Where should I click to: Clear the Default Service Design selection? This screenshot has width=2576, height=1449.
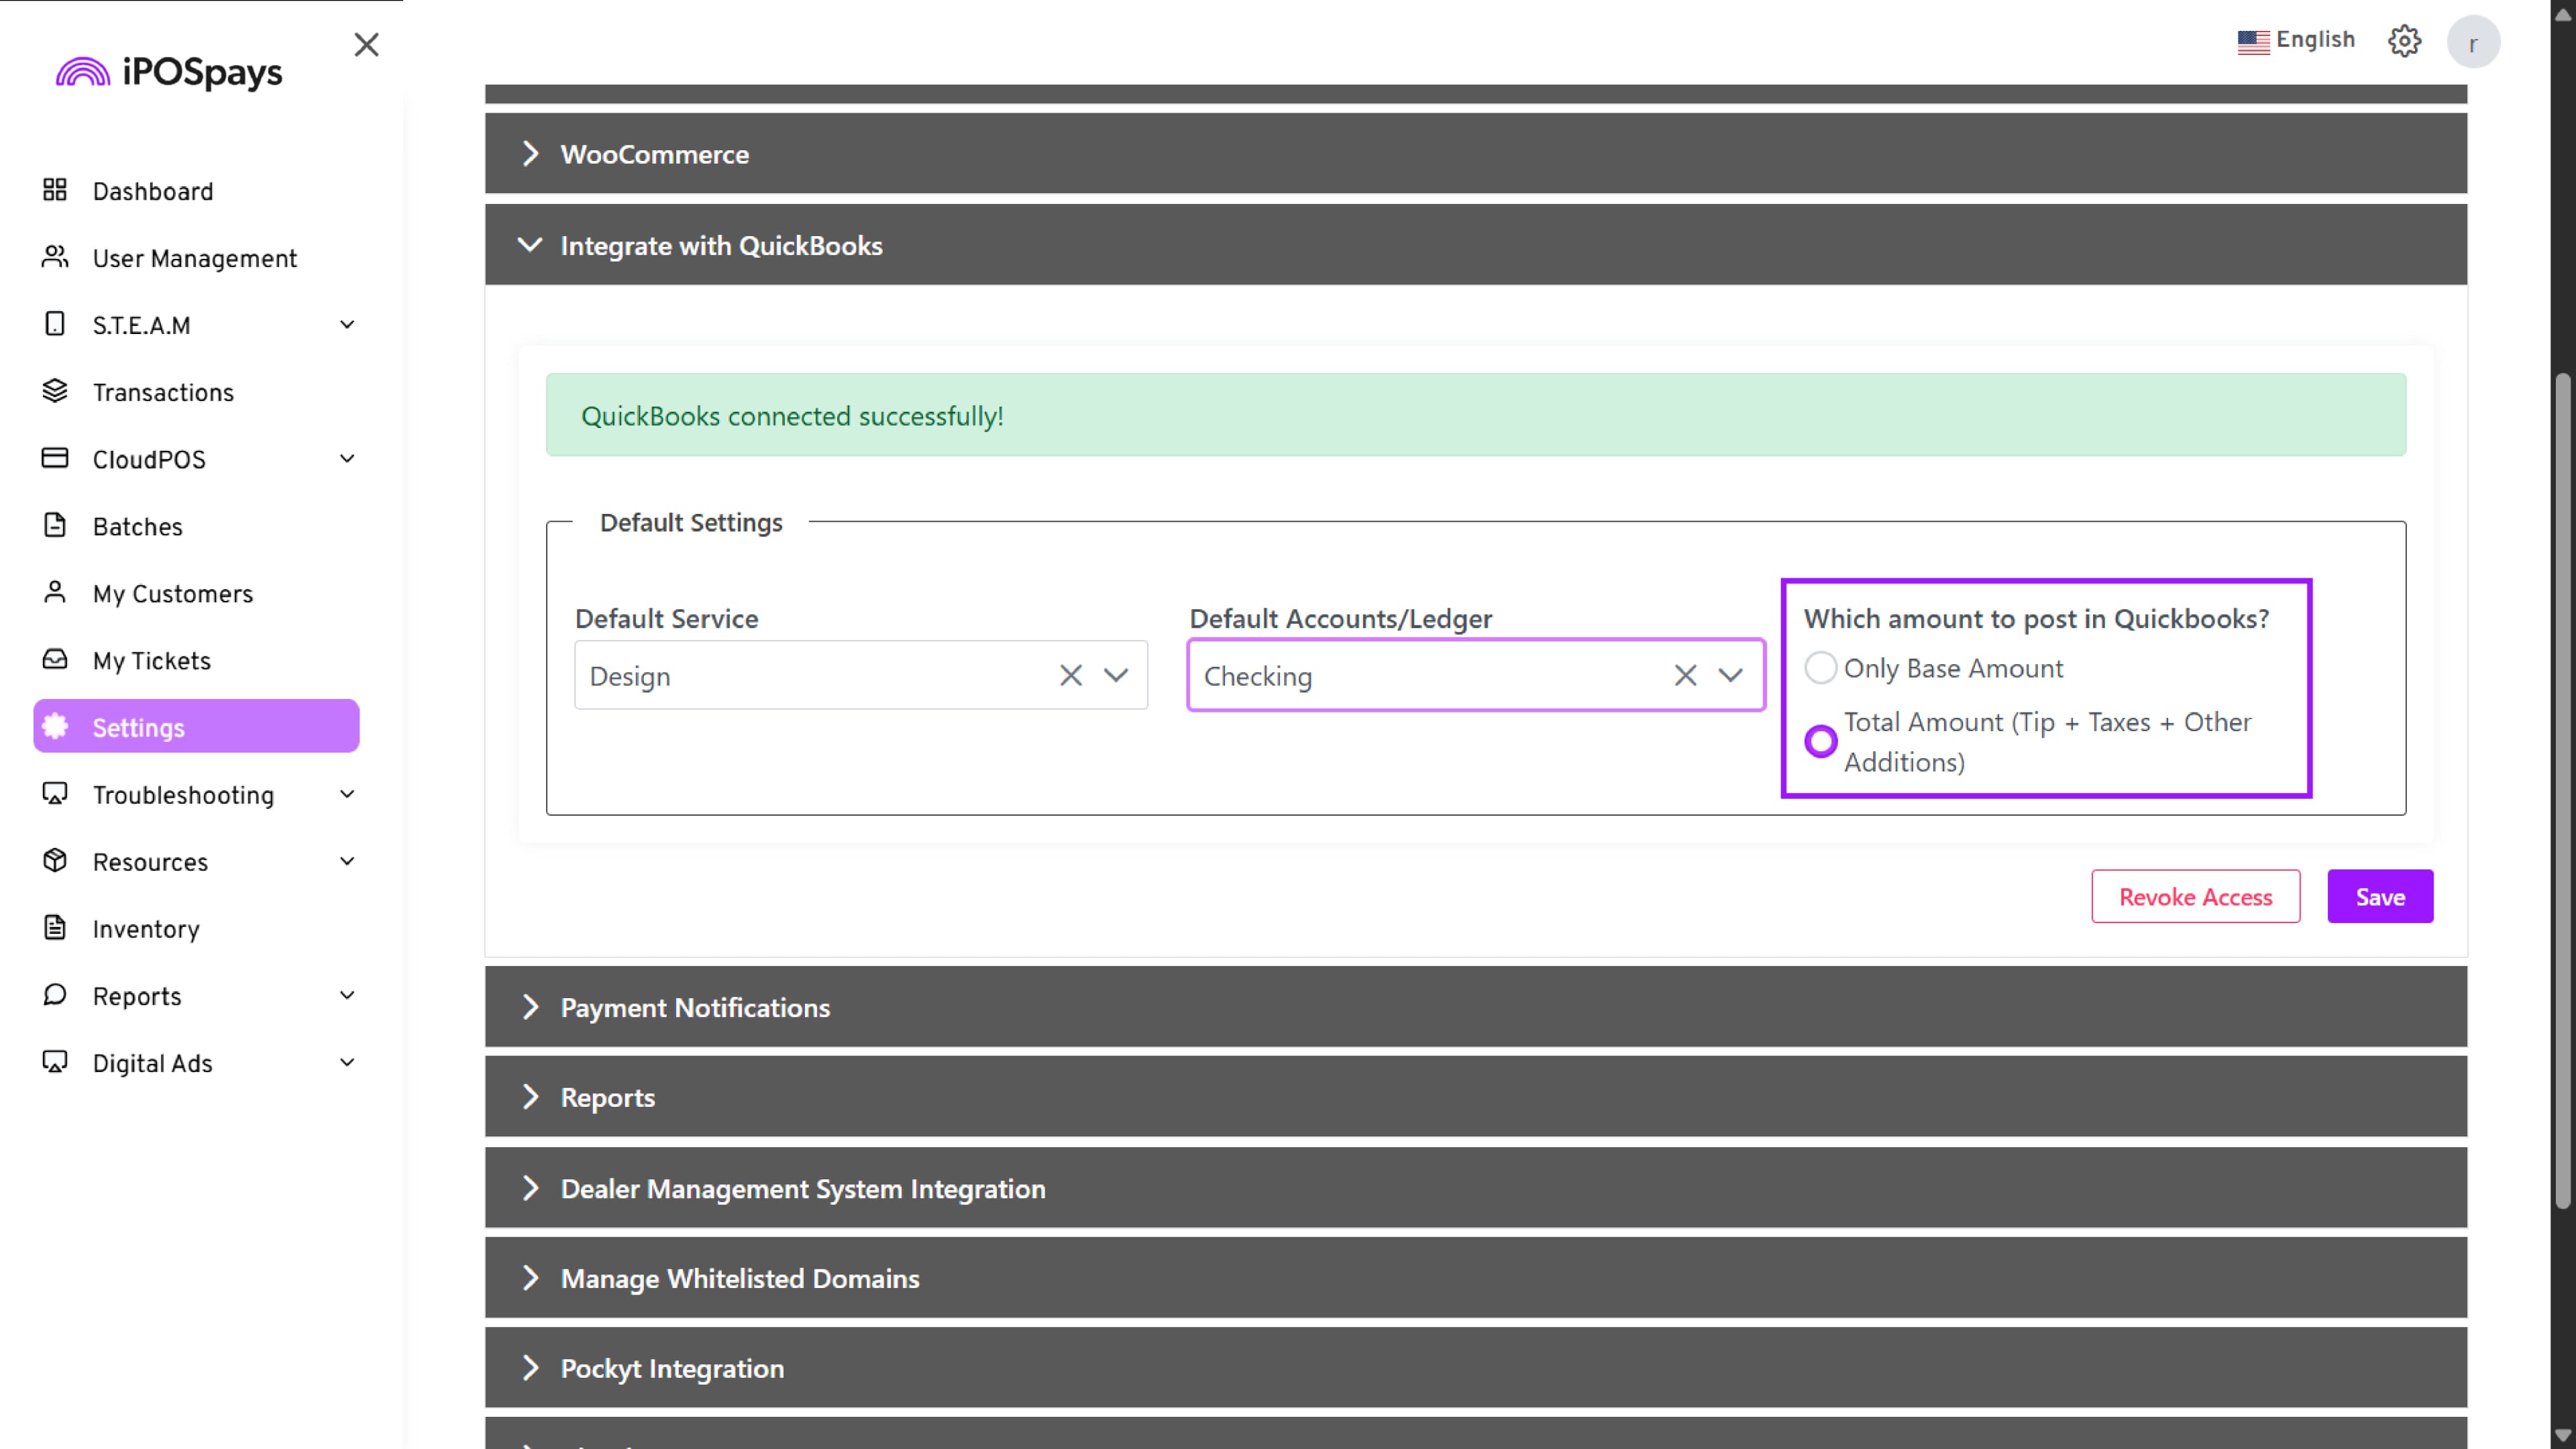(x=1071, y=676)
